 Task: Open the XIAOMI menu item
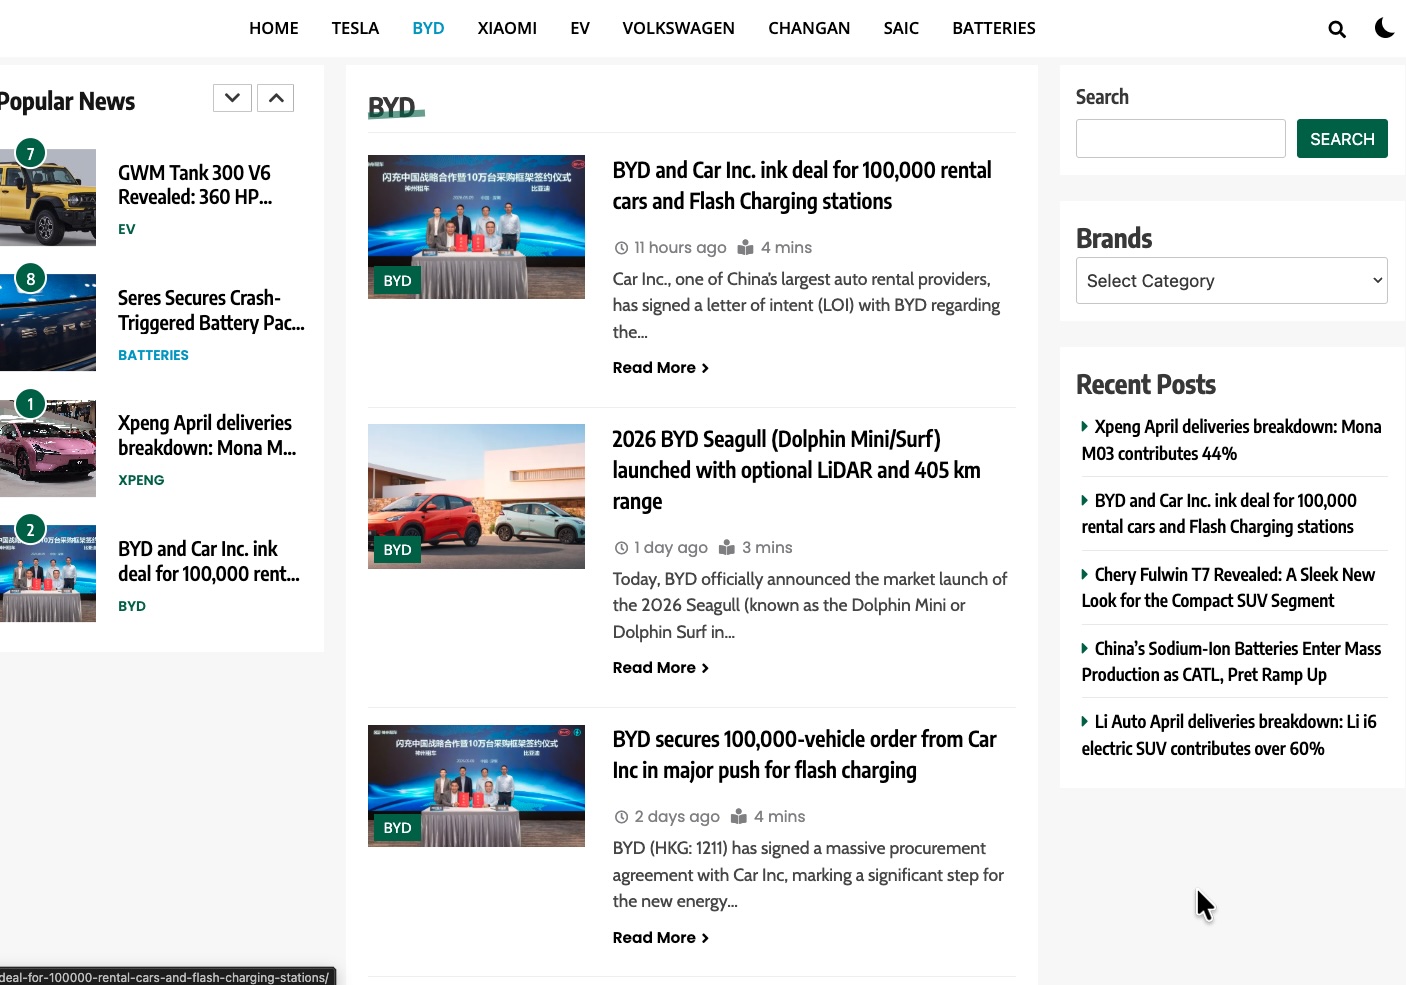click(507, 28)
